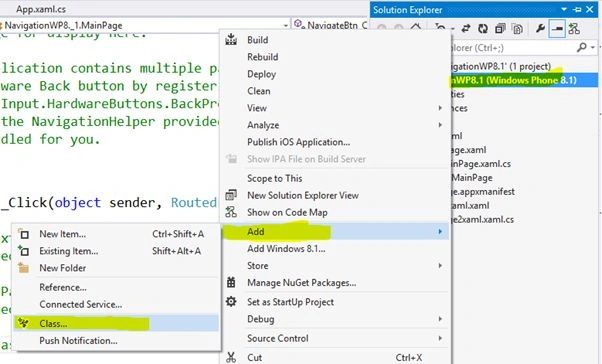The height and width of the screenshot is (364, 602).
Task: Add a new Class from submenu
Action: click(x=116, y=324)
